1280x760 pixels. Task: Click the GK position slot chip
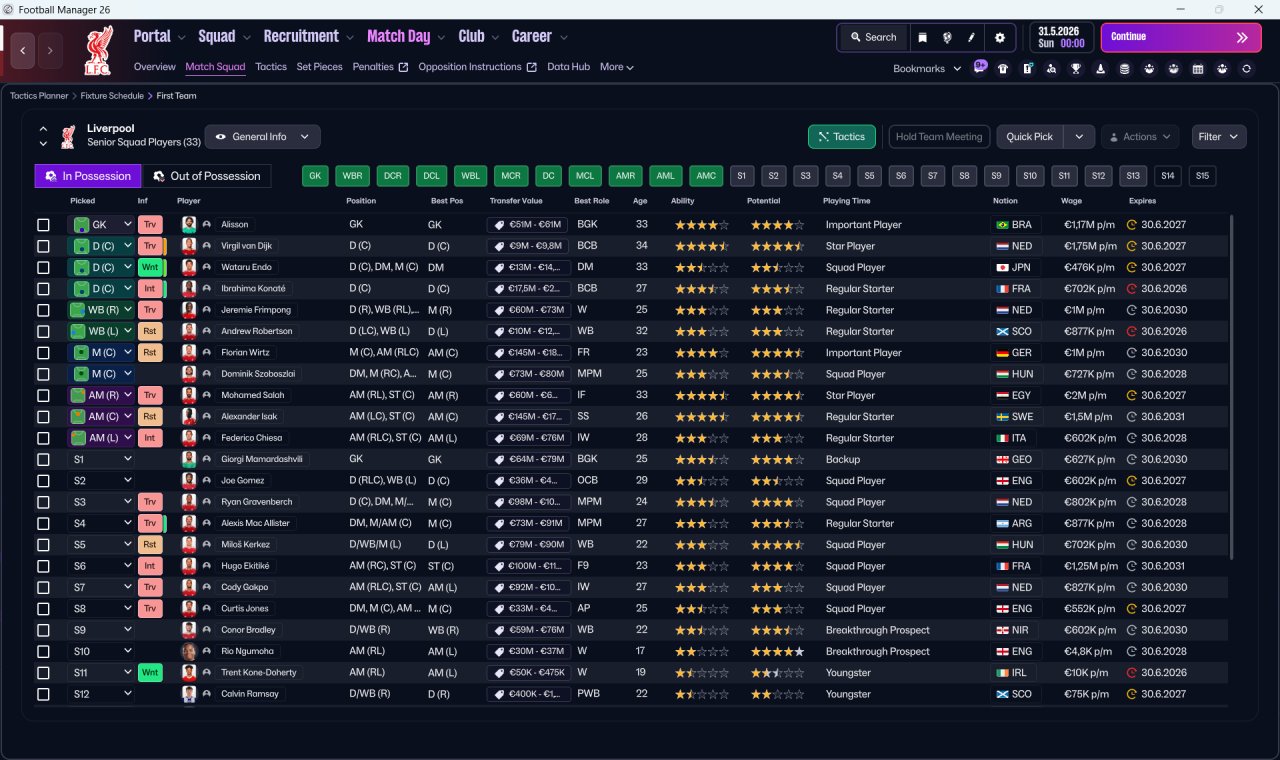315,176
